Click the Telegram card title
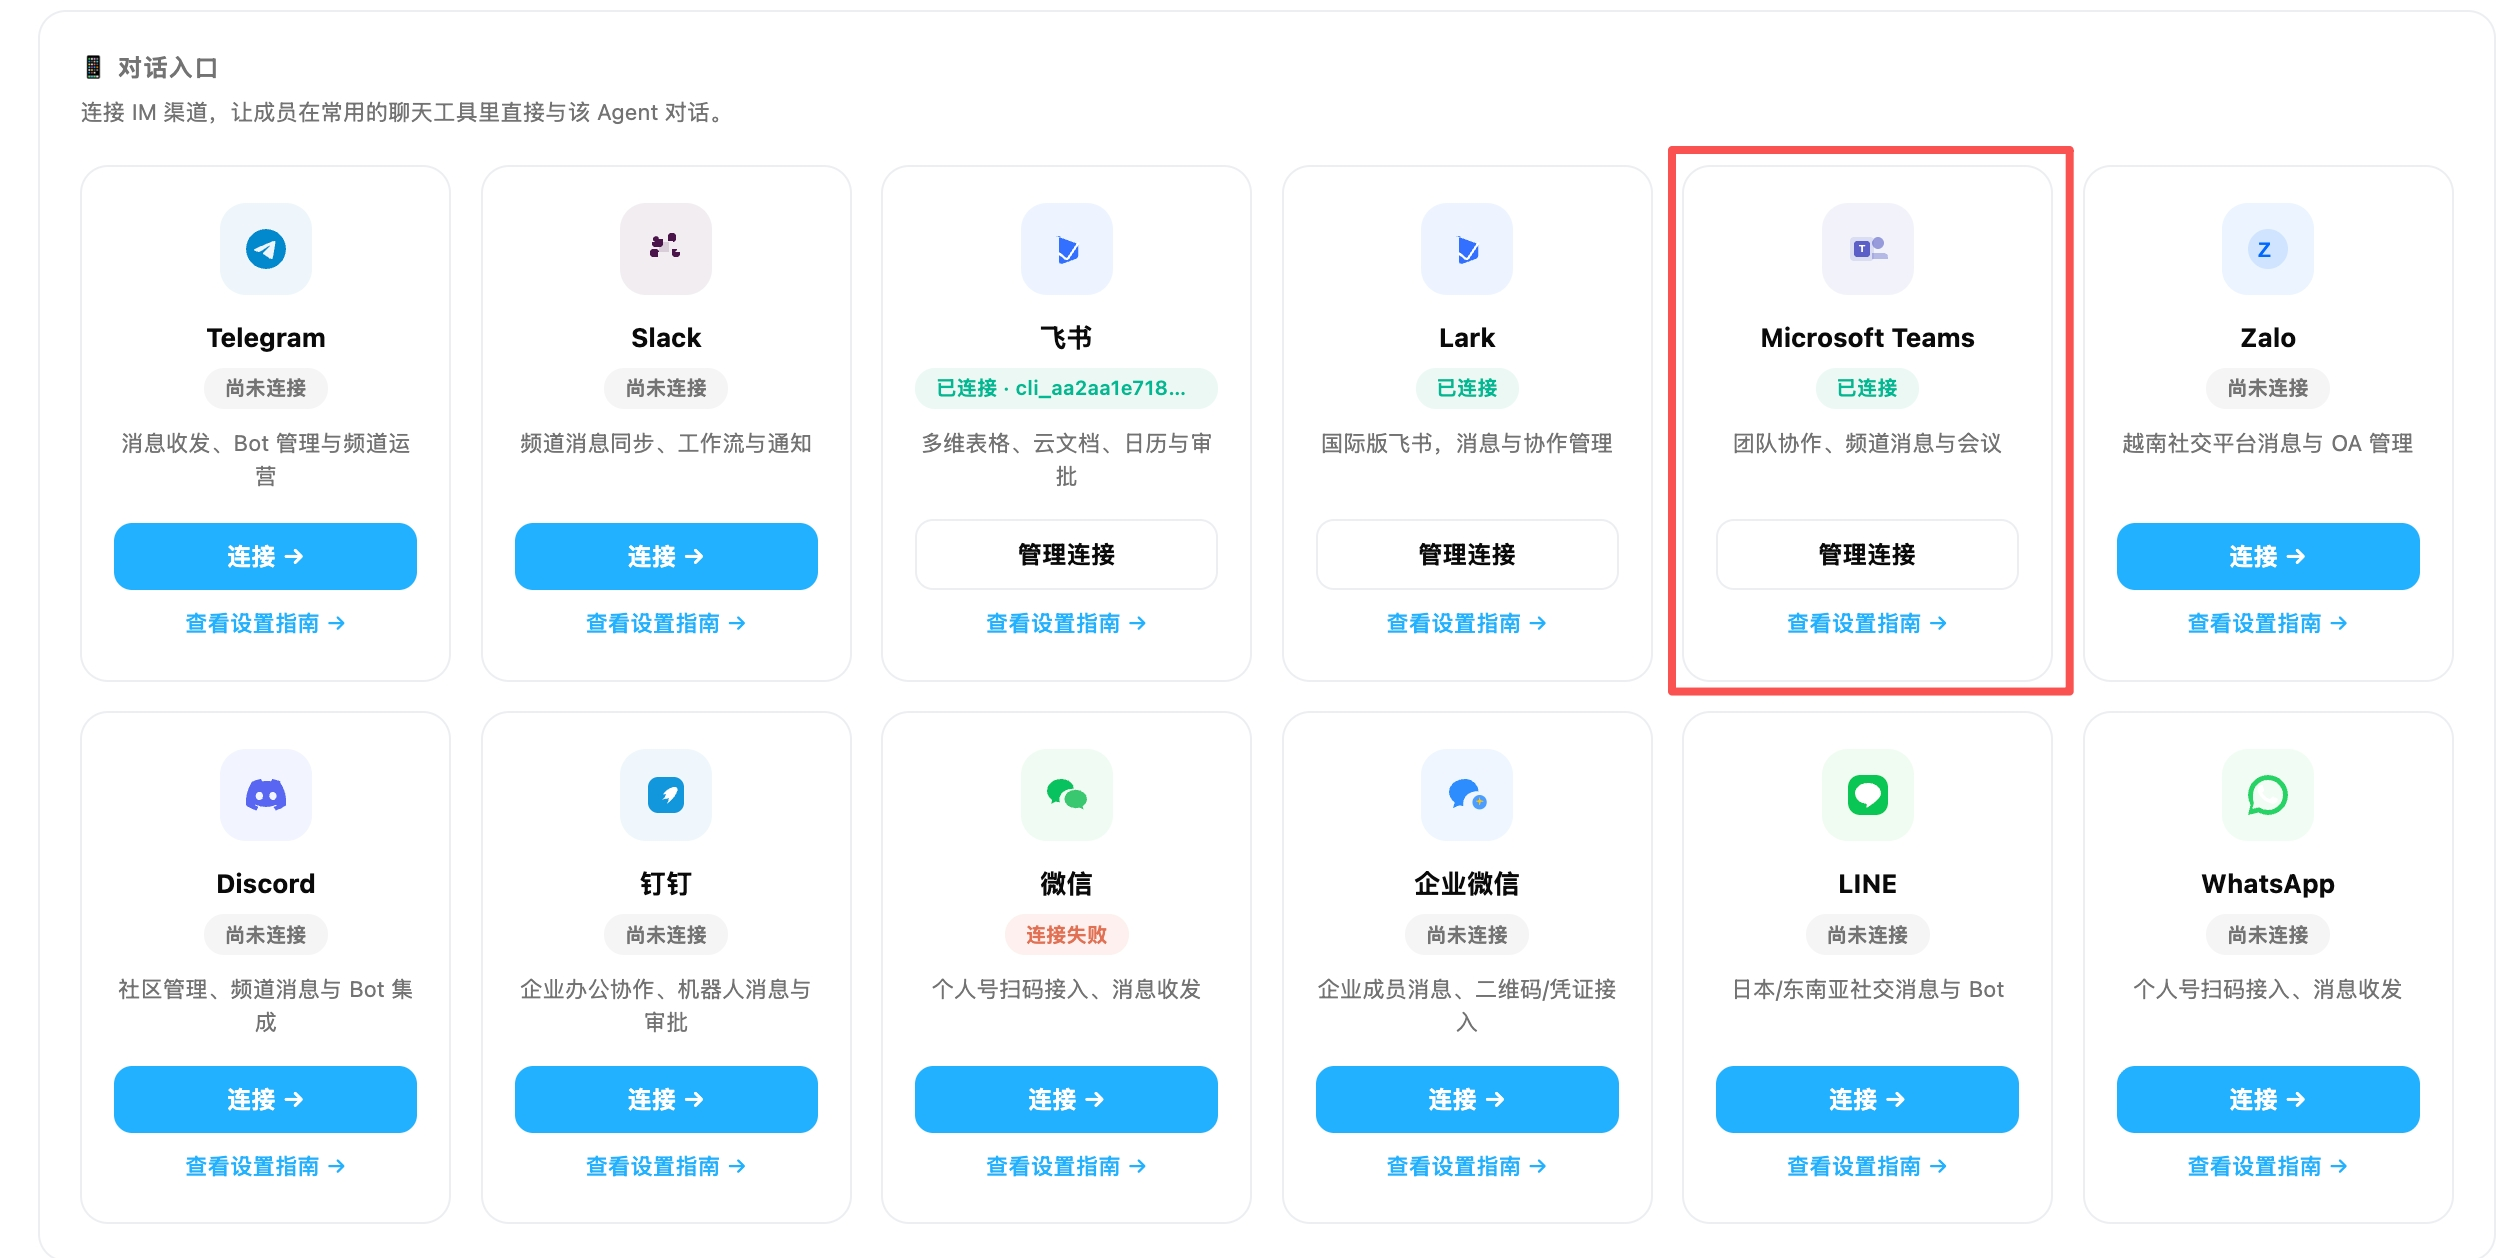Image resolution: width=2516 pixels, height=1258 pixels. coord(265,338)
